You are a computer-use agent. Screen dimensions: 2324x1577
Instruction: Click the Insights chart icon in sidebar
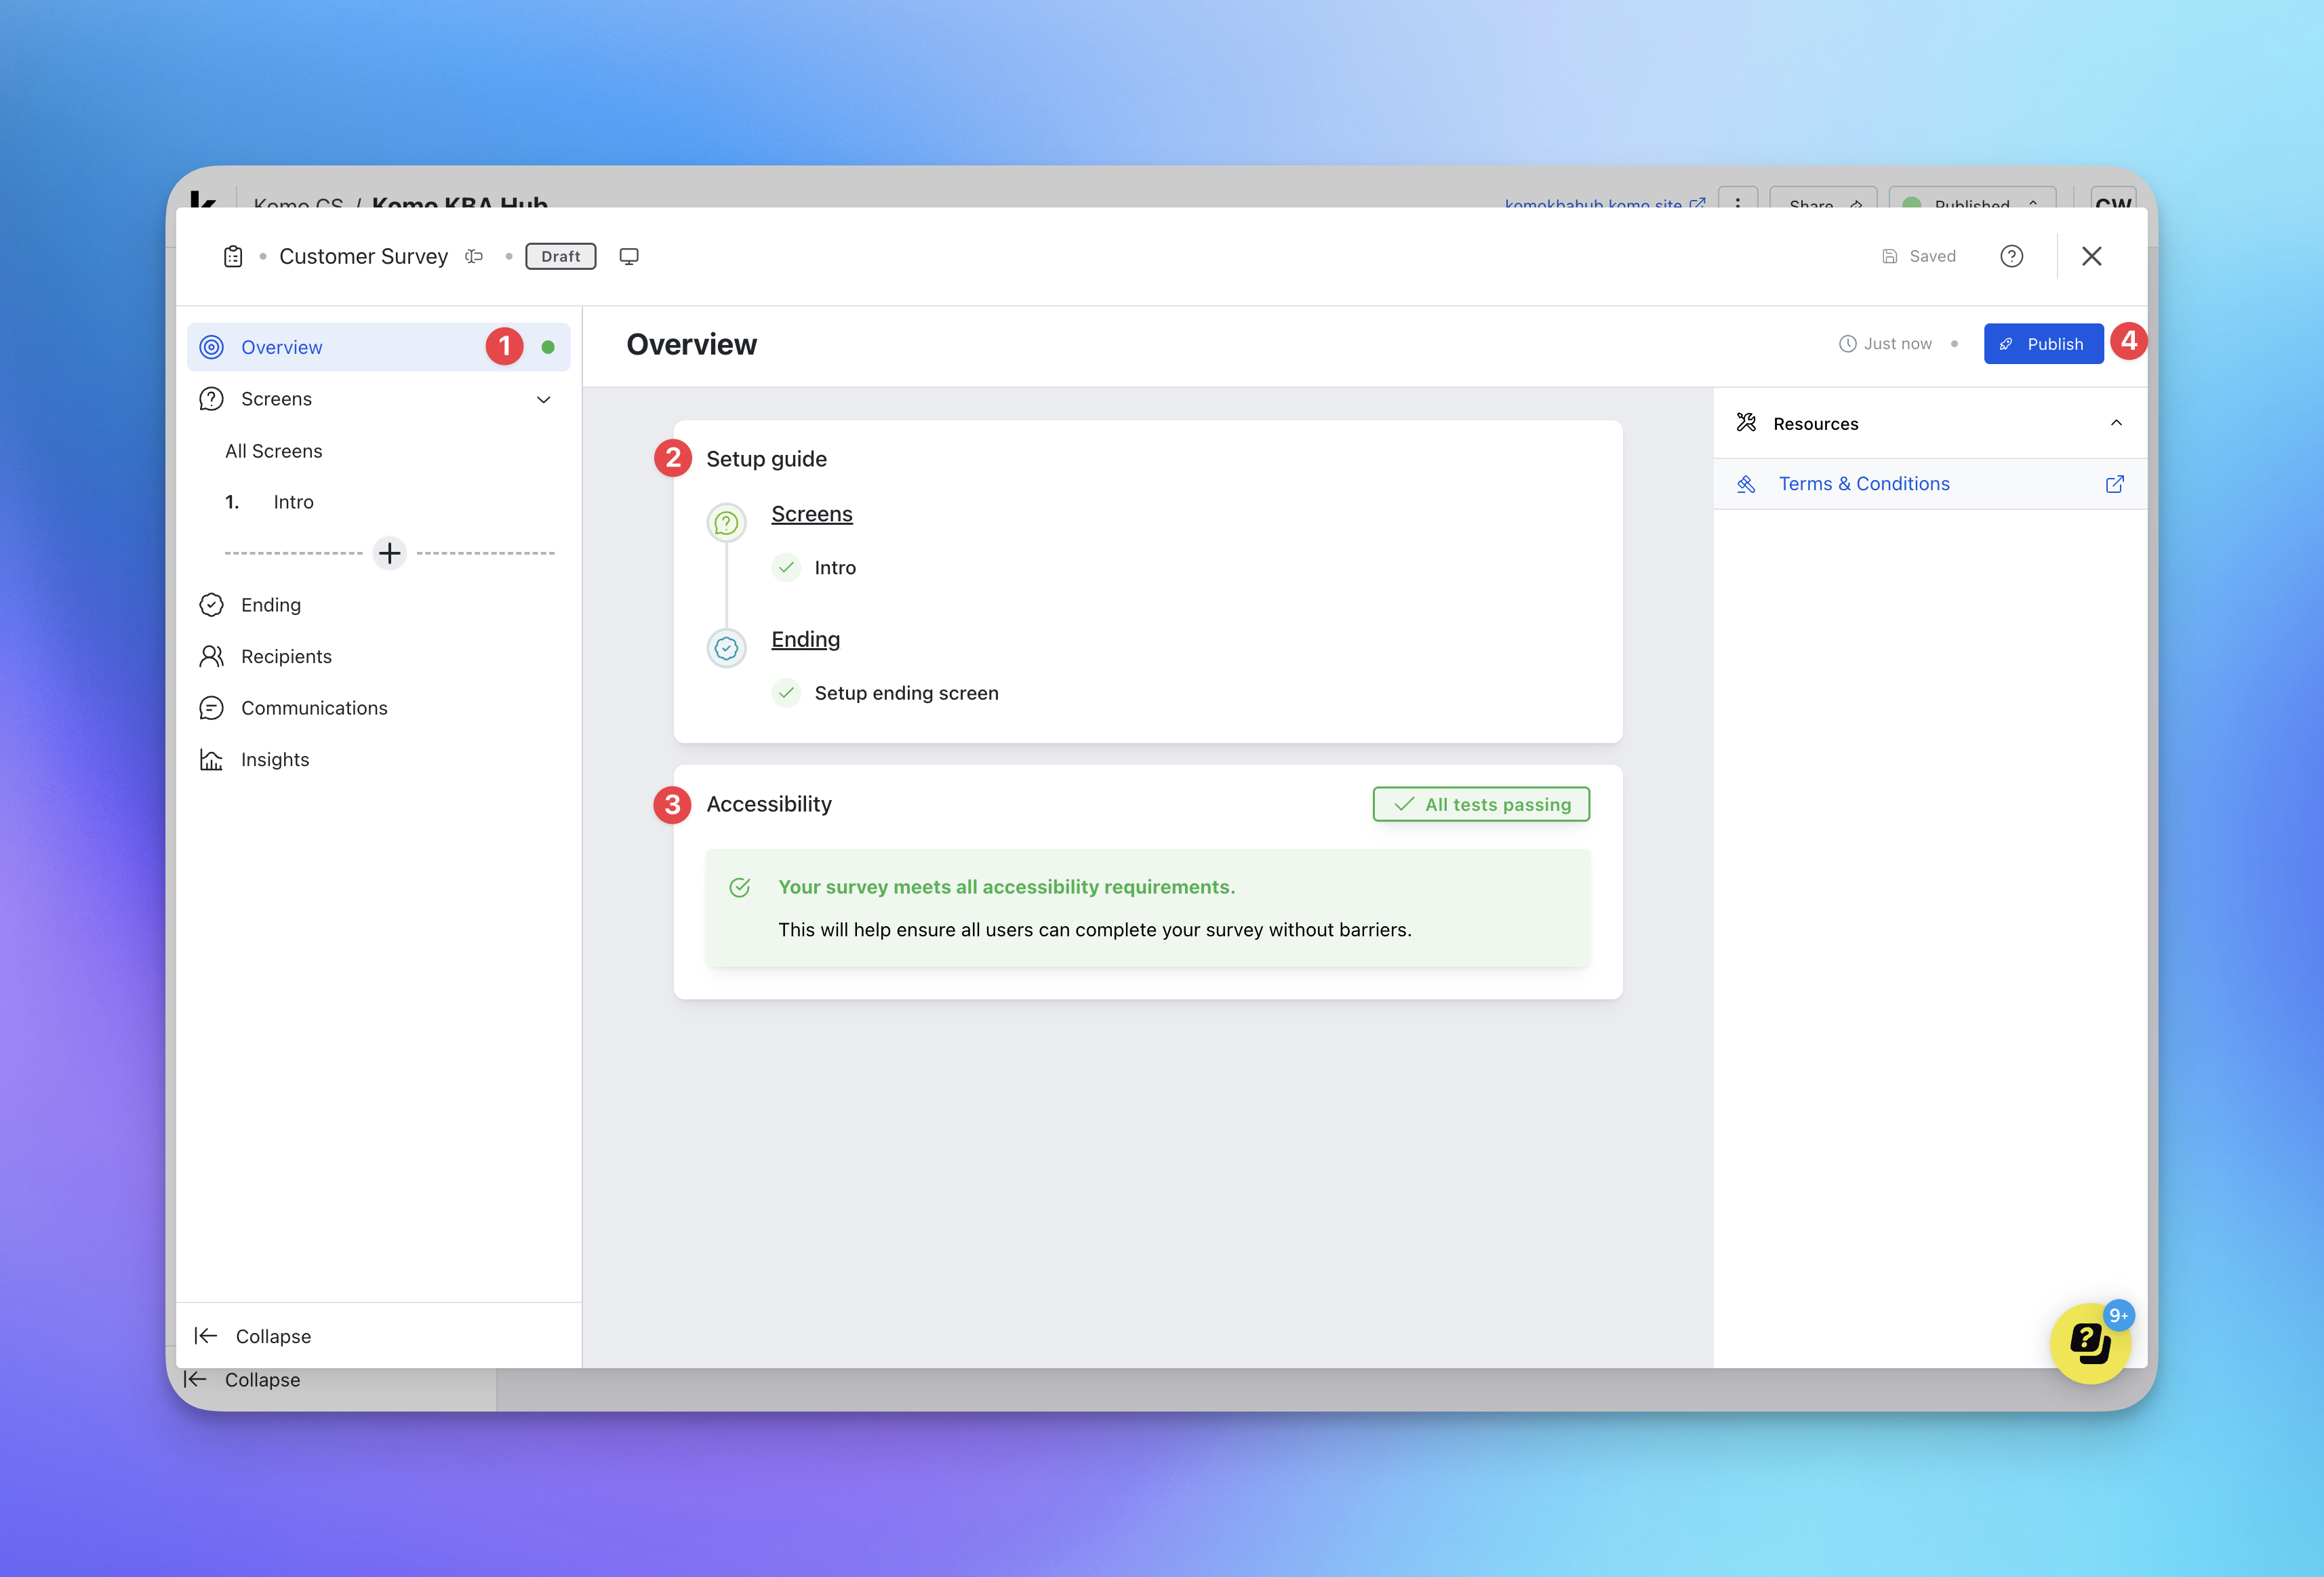tap(211, 760)
